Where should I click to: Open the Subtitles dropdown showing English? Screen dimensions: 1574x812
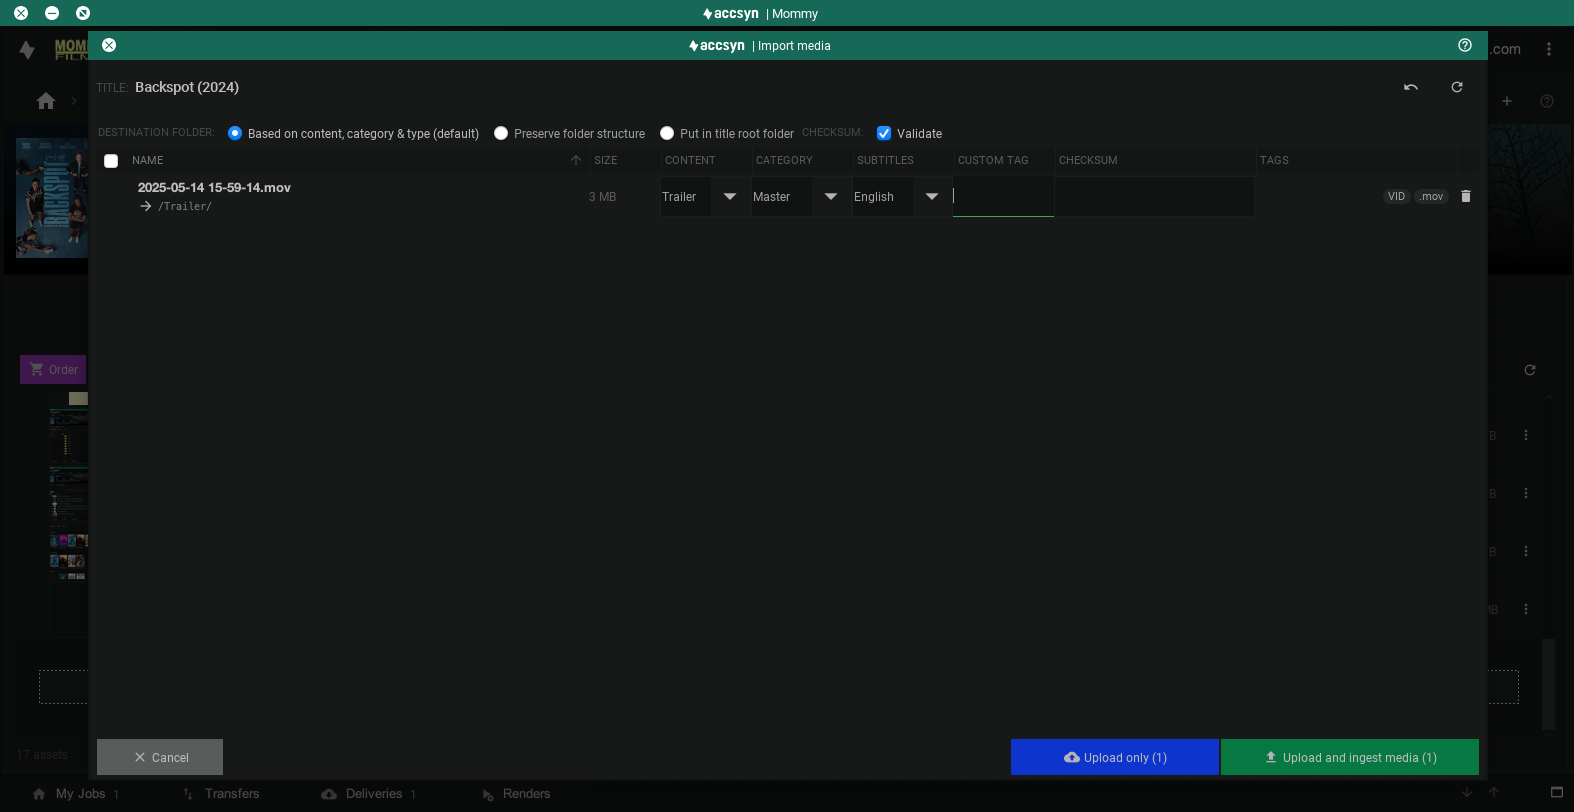pyautogui.click(x=931, y=197)
